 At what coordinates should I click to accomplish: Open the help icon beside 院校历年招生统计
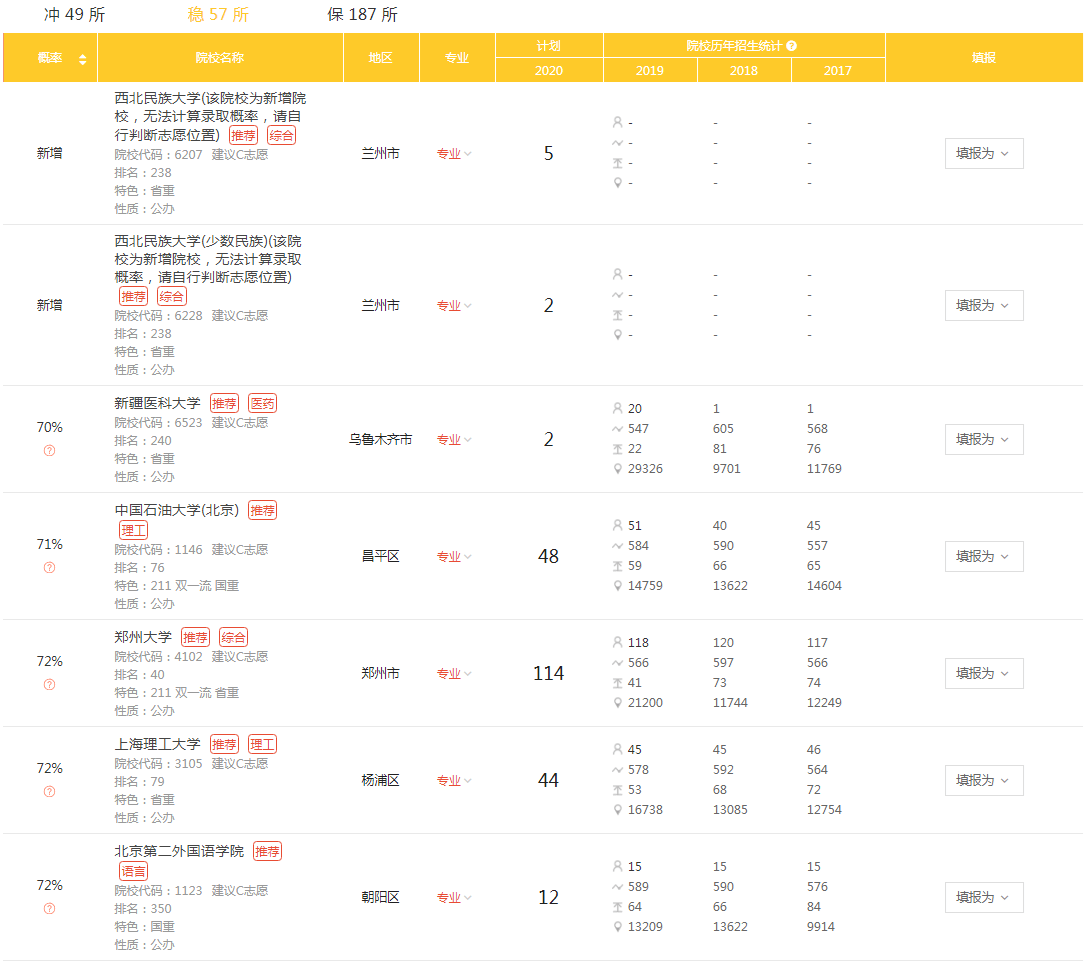[792, 46]
